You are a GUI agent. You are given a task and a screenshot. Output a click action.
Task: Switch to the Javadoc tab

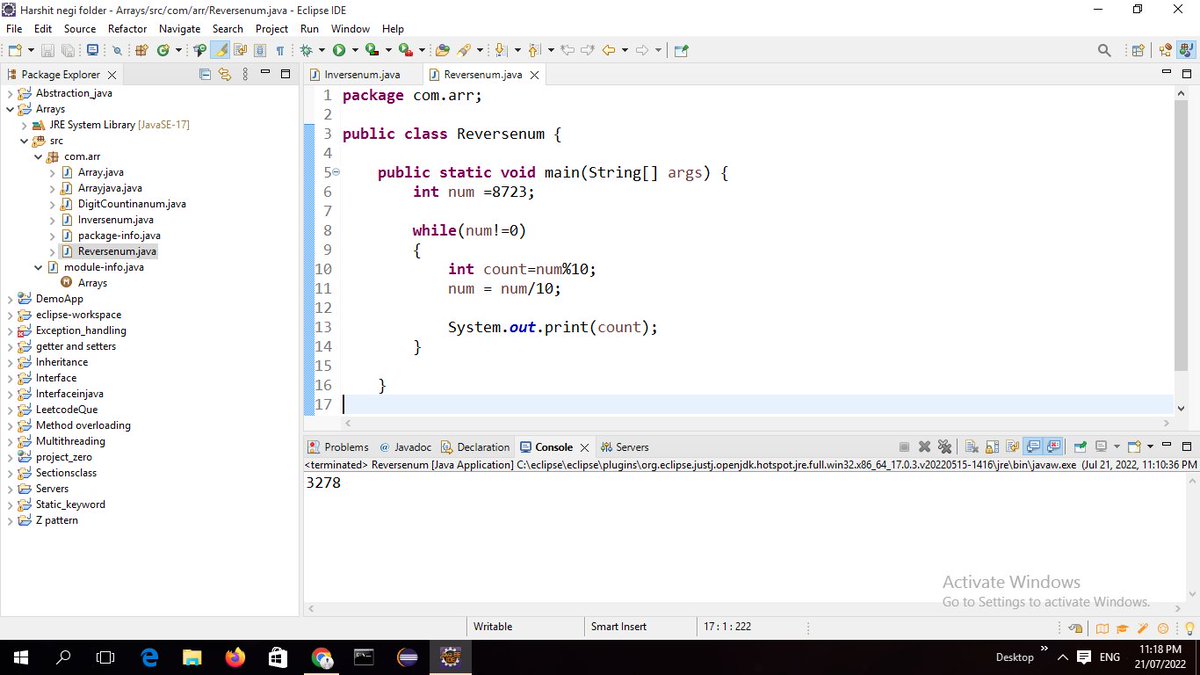(406, 447)
